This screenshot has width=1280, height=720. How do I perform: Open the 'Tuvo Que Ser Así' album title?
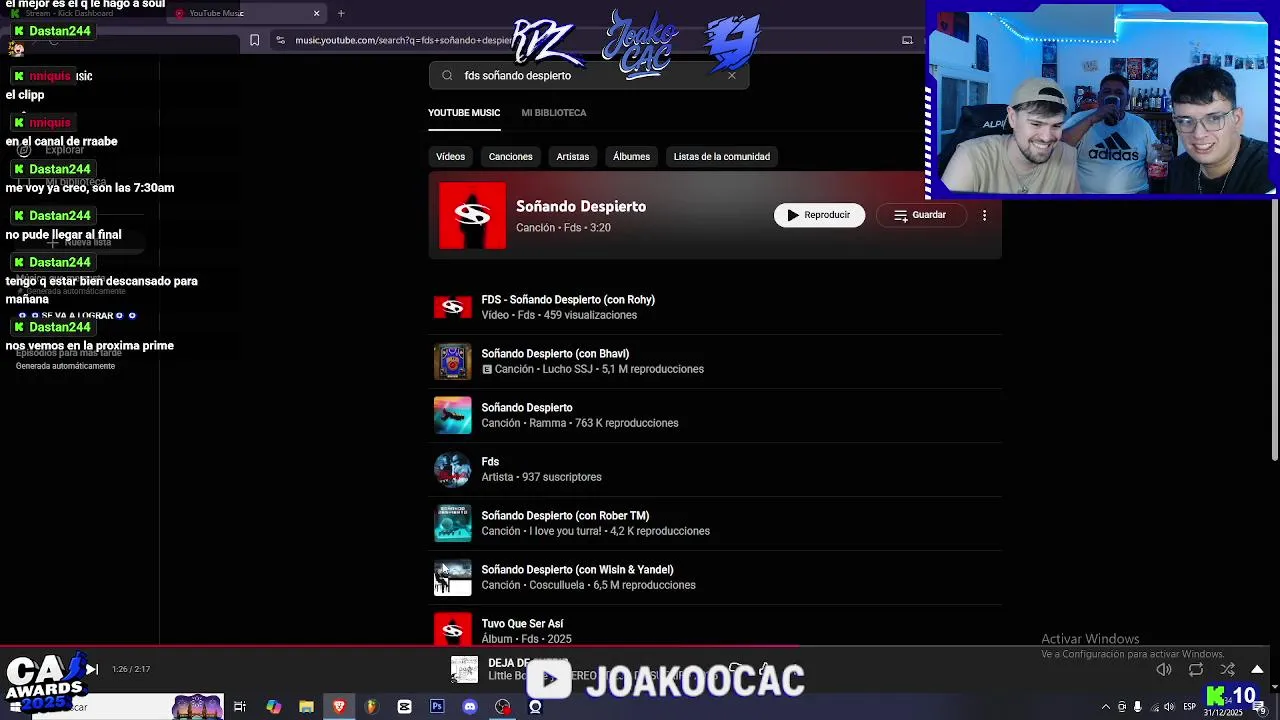pos(522,624)
